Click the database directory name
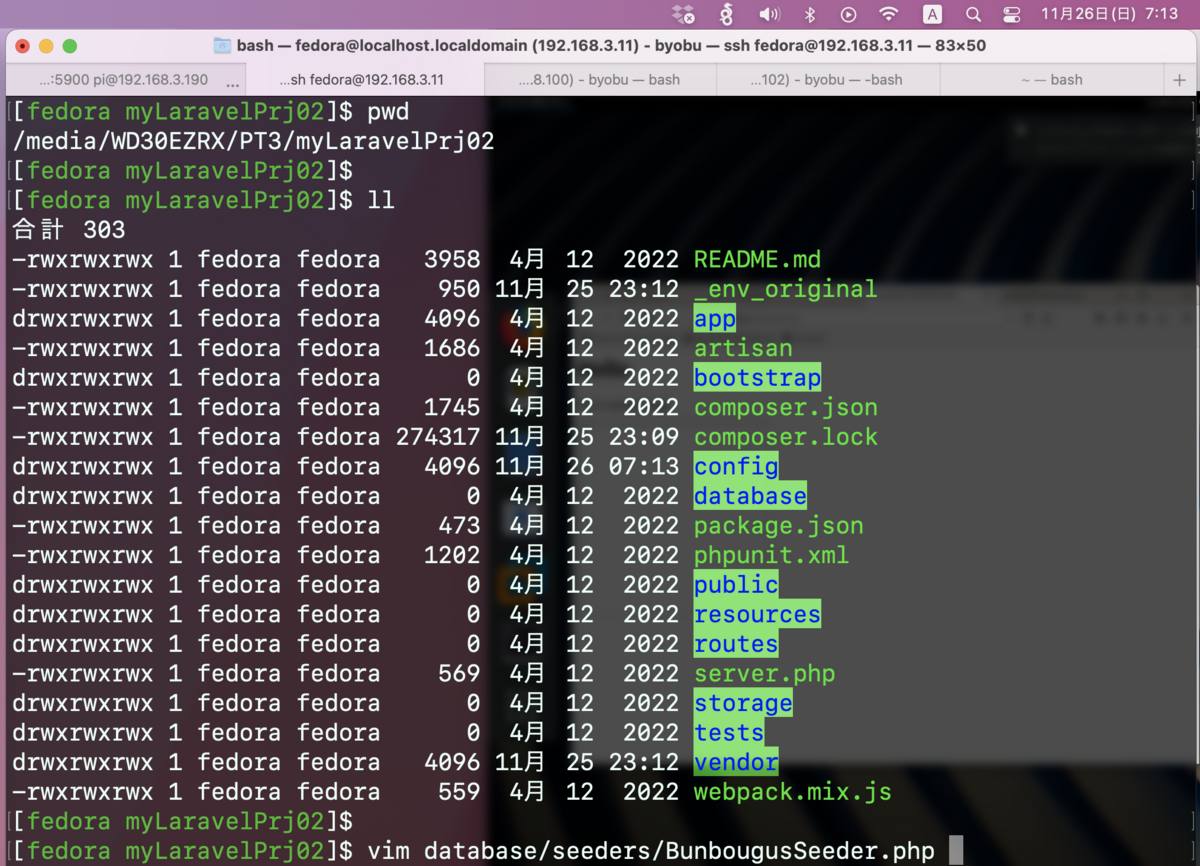Viewport: 1200px width, 866px height. pyautogui.click(x=750, y=496)
